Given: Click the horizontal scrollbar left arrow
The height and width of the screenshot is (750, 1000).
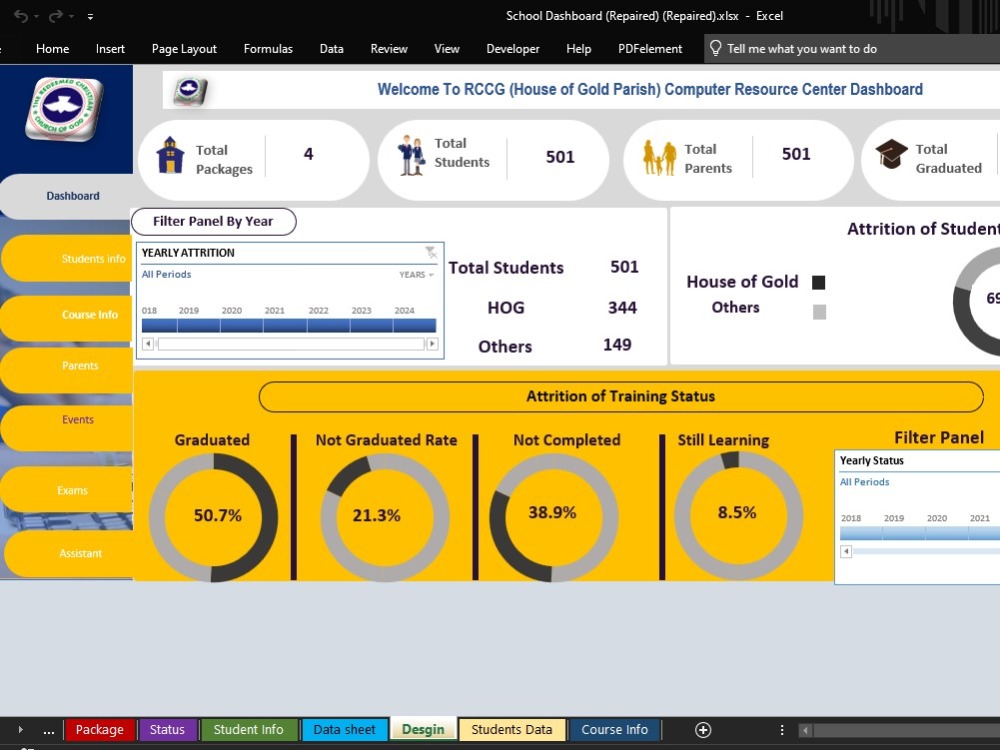Looking at the screenshot, I should (805, 730).
